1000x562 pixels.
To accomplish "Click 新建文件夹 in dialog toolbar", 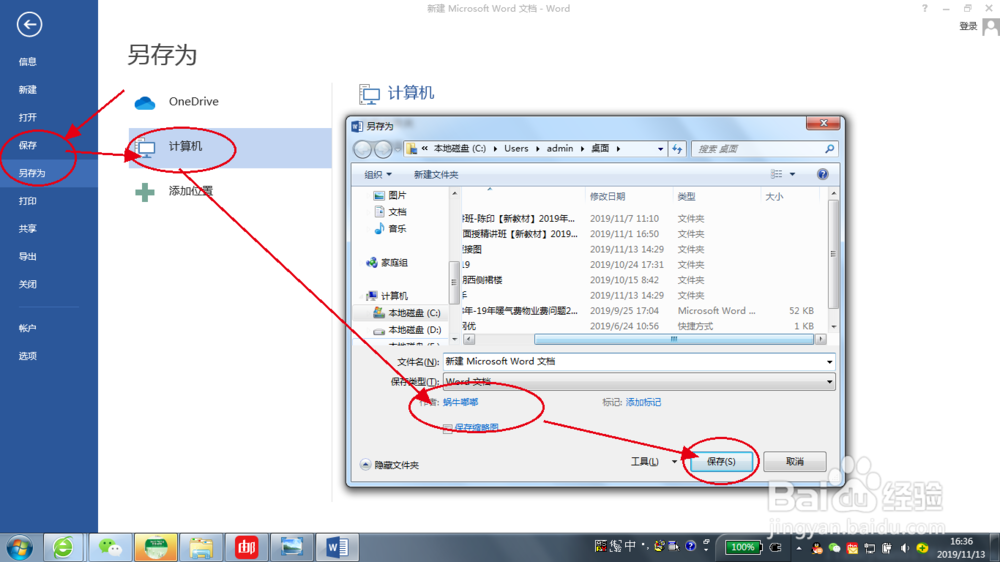I will tap(436, 175).
